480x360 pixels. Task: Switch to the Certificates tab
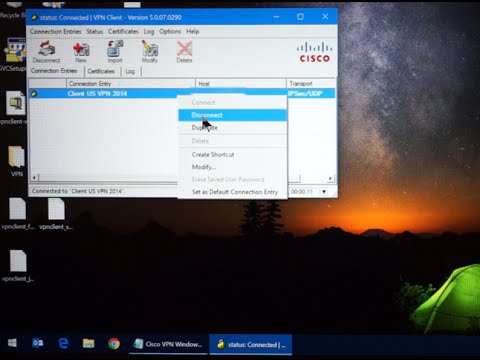click(101, 71)
